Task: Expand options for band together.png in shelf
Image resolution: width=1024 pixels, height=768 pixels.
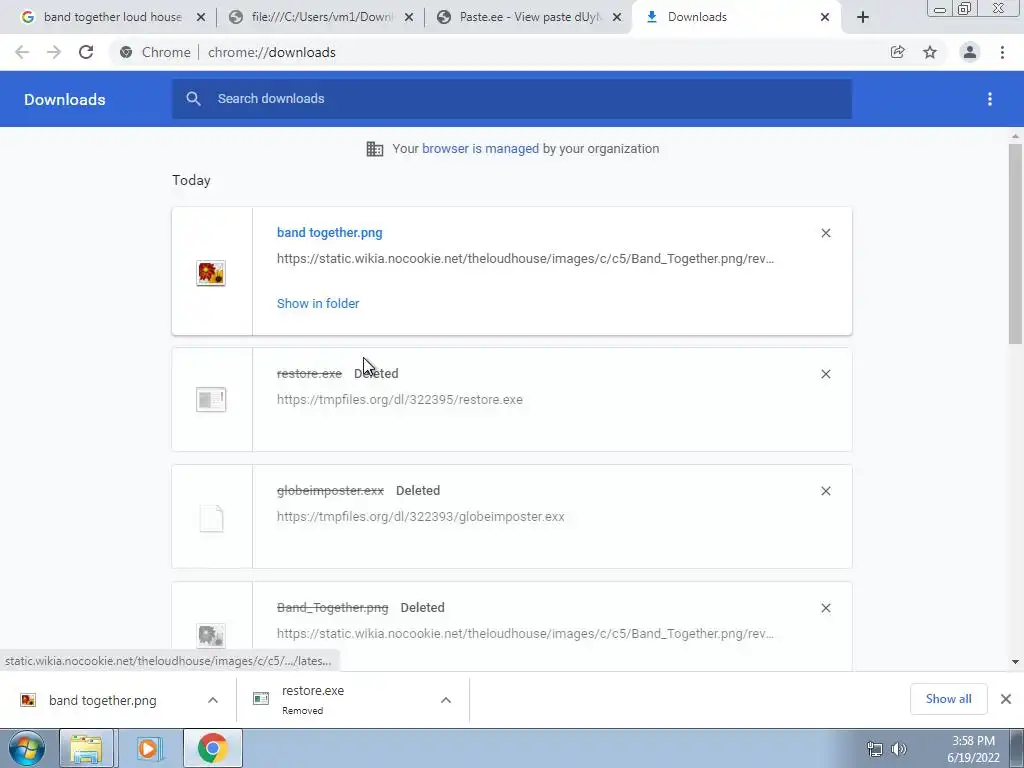Action: click(x=213, y=700)
